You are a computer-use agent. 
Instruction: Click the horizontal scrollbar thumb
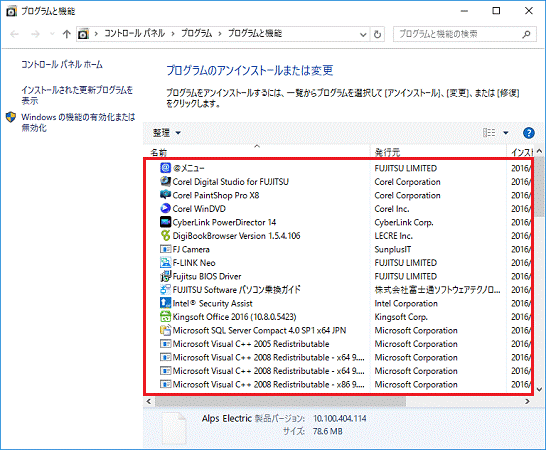click(x=280, y=401)
